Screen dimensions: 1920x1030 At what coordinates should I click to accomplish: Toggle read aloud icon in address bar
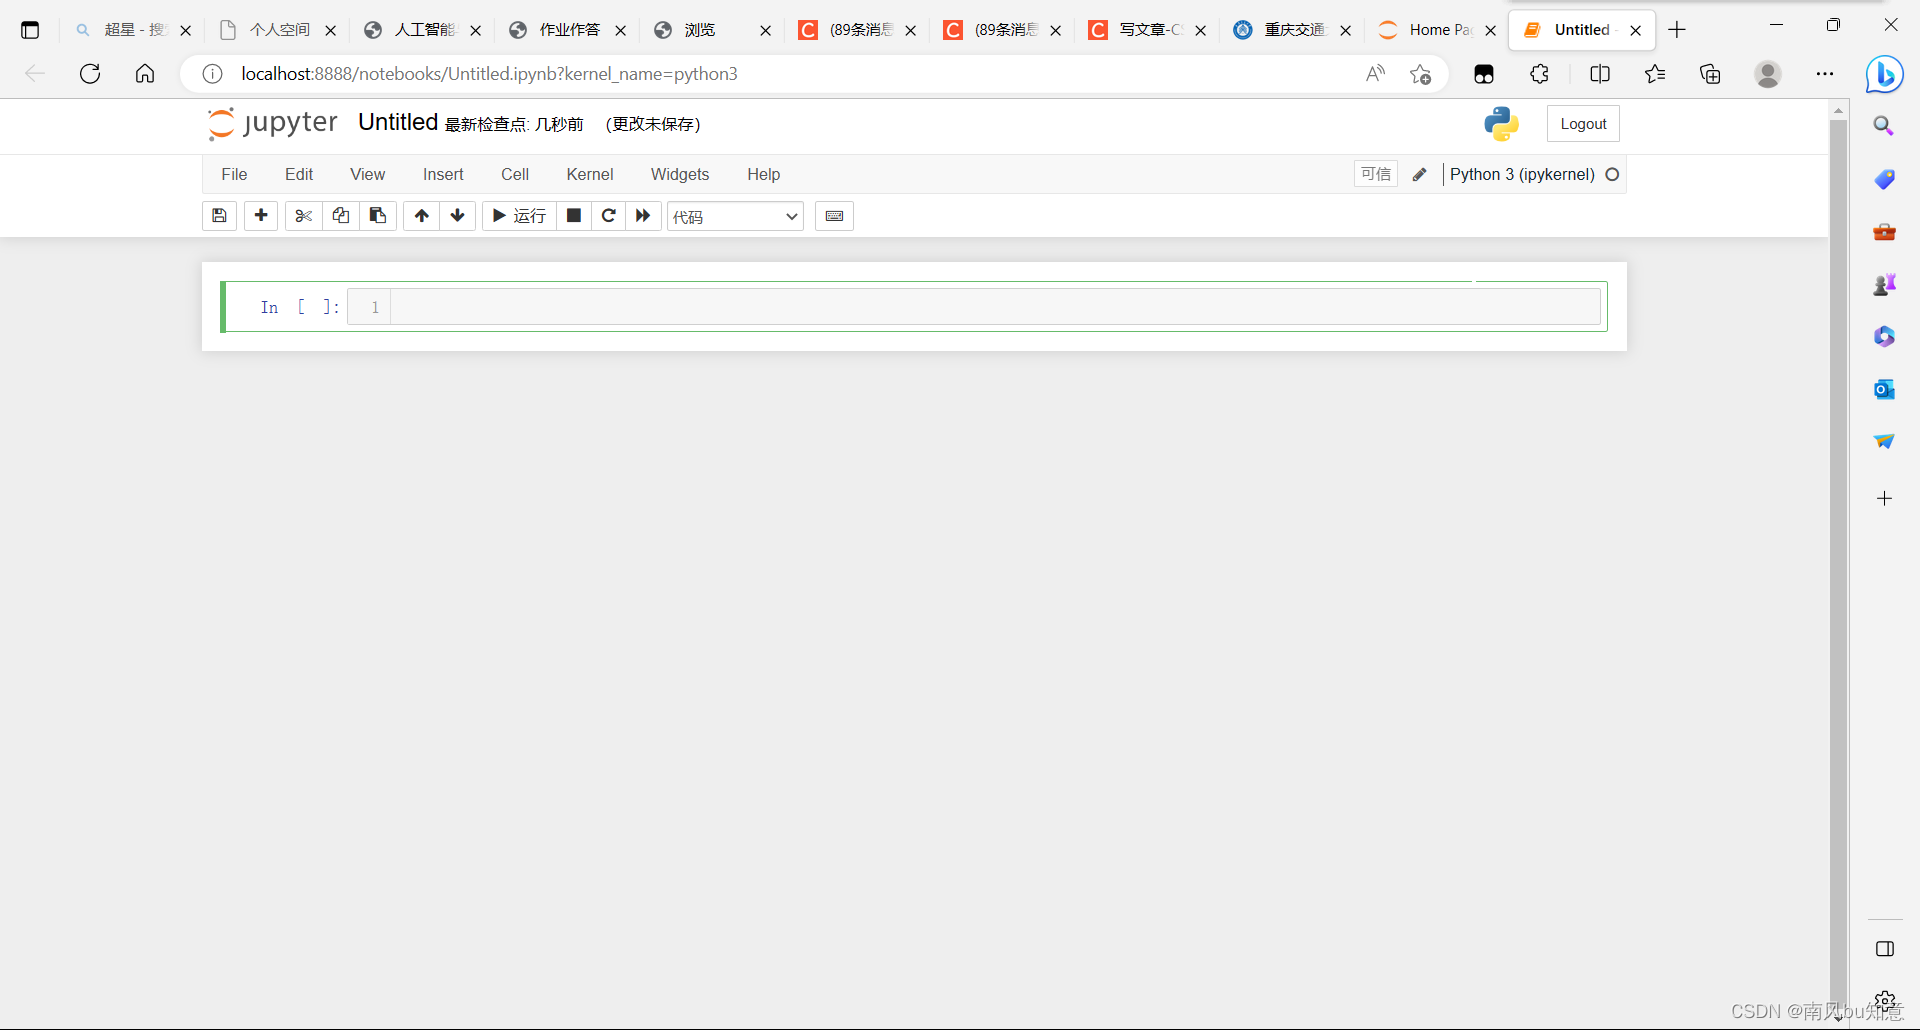[1376, 74]
